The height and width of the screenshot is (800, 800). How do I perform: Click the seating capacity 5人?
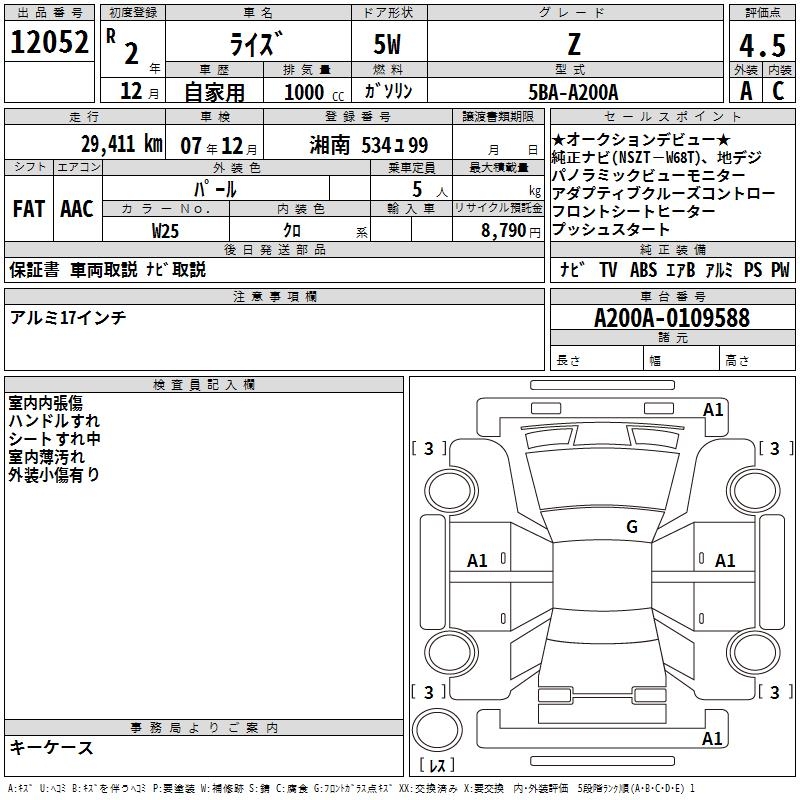(x=430, y=190)
